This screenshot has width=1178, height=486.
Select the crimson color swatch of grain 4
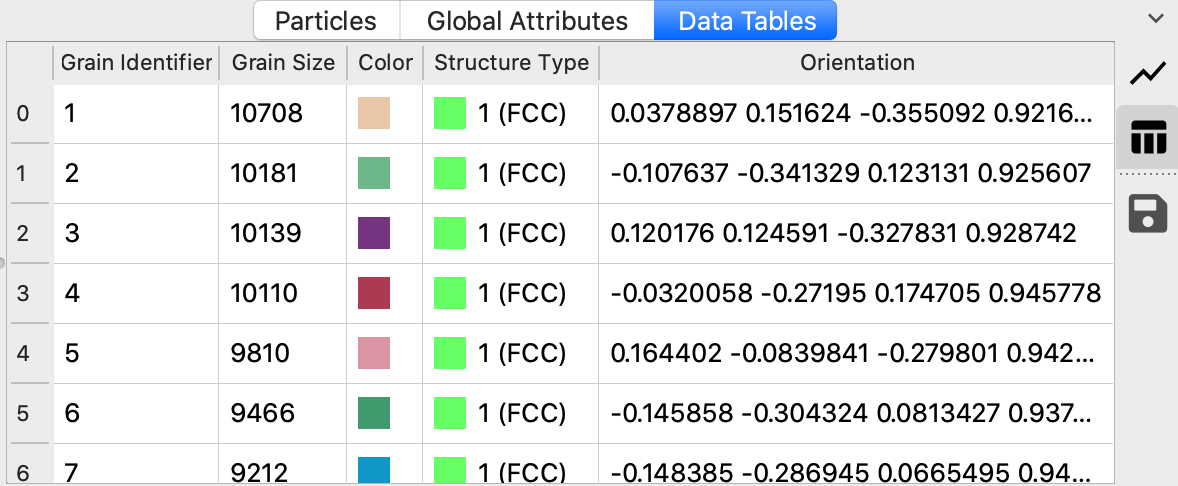[374, 293]
